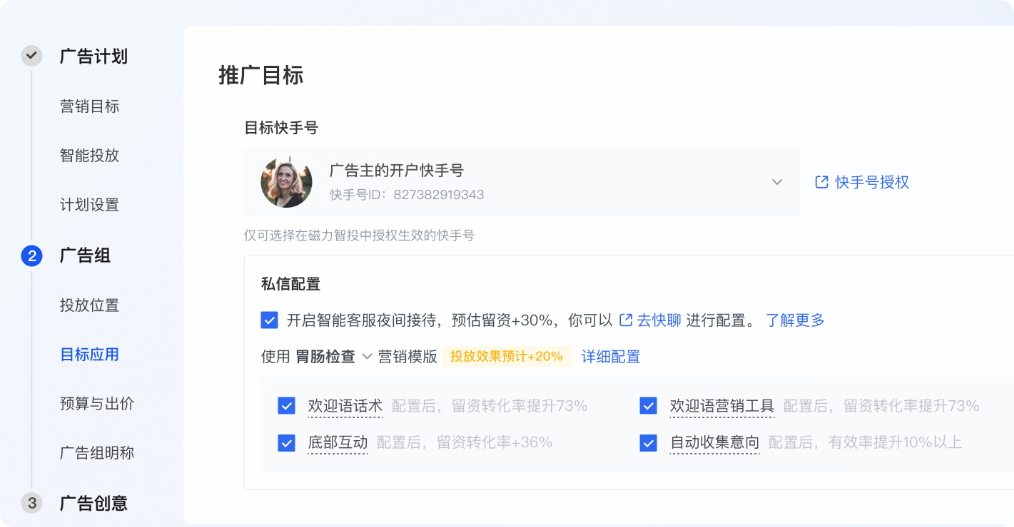The image size is (1014, 527).
Task: Select 投放位置 in sidebar
Action: point(90,305)
